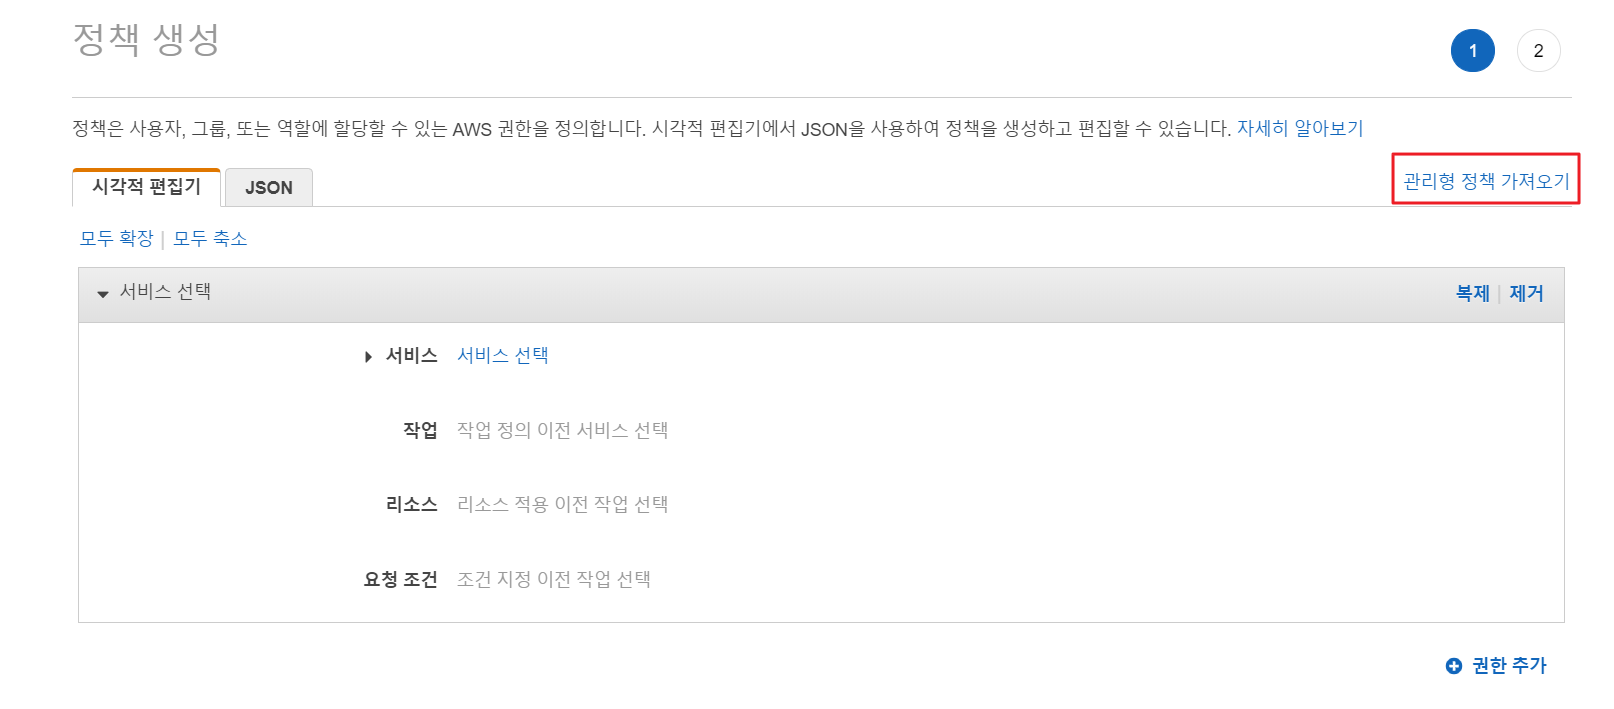The height and width of the screenshot is (709, 1614).
Task: Click 모두 확장 to expand all
Action: [x=116, y=239]
